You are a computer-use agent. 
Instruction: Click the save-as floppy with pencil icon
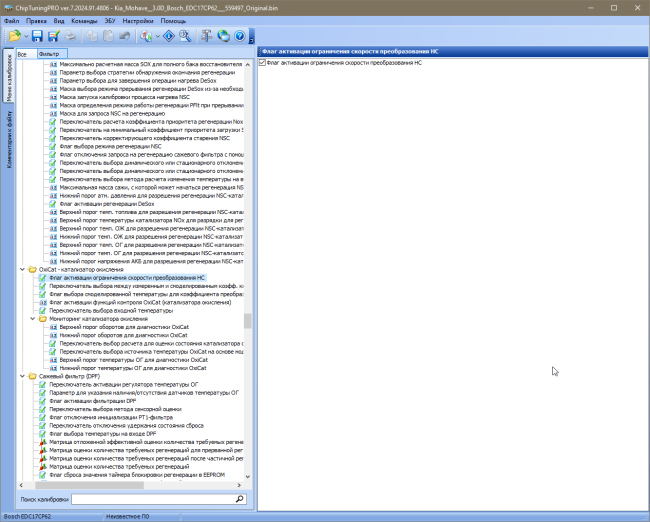pyautogui.click(x=53, y=36)
